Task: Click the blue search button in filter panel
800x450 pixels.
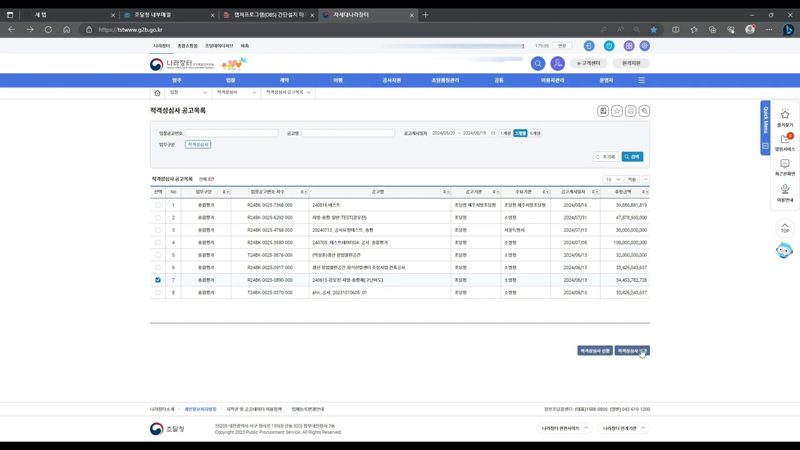Action: [x=632, y=157]
